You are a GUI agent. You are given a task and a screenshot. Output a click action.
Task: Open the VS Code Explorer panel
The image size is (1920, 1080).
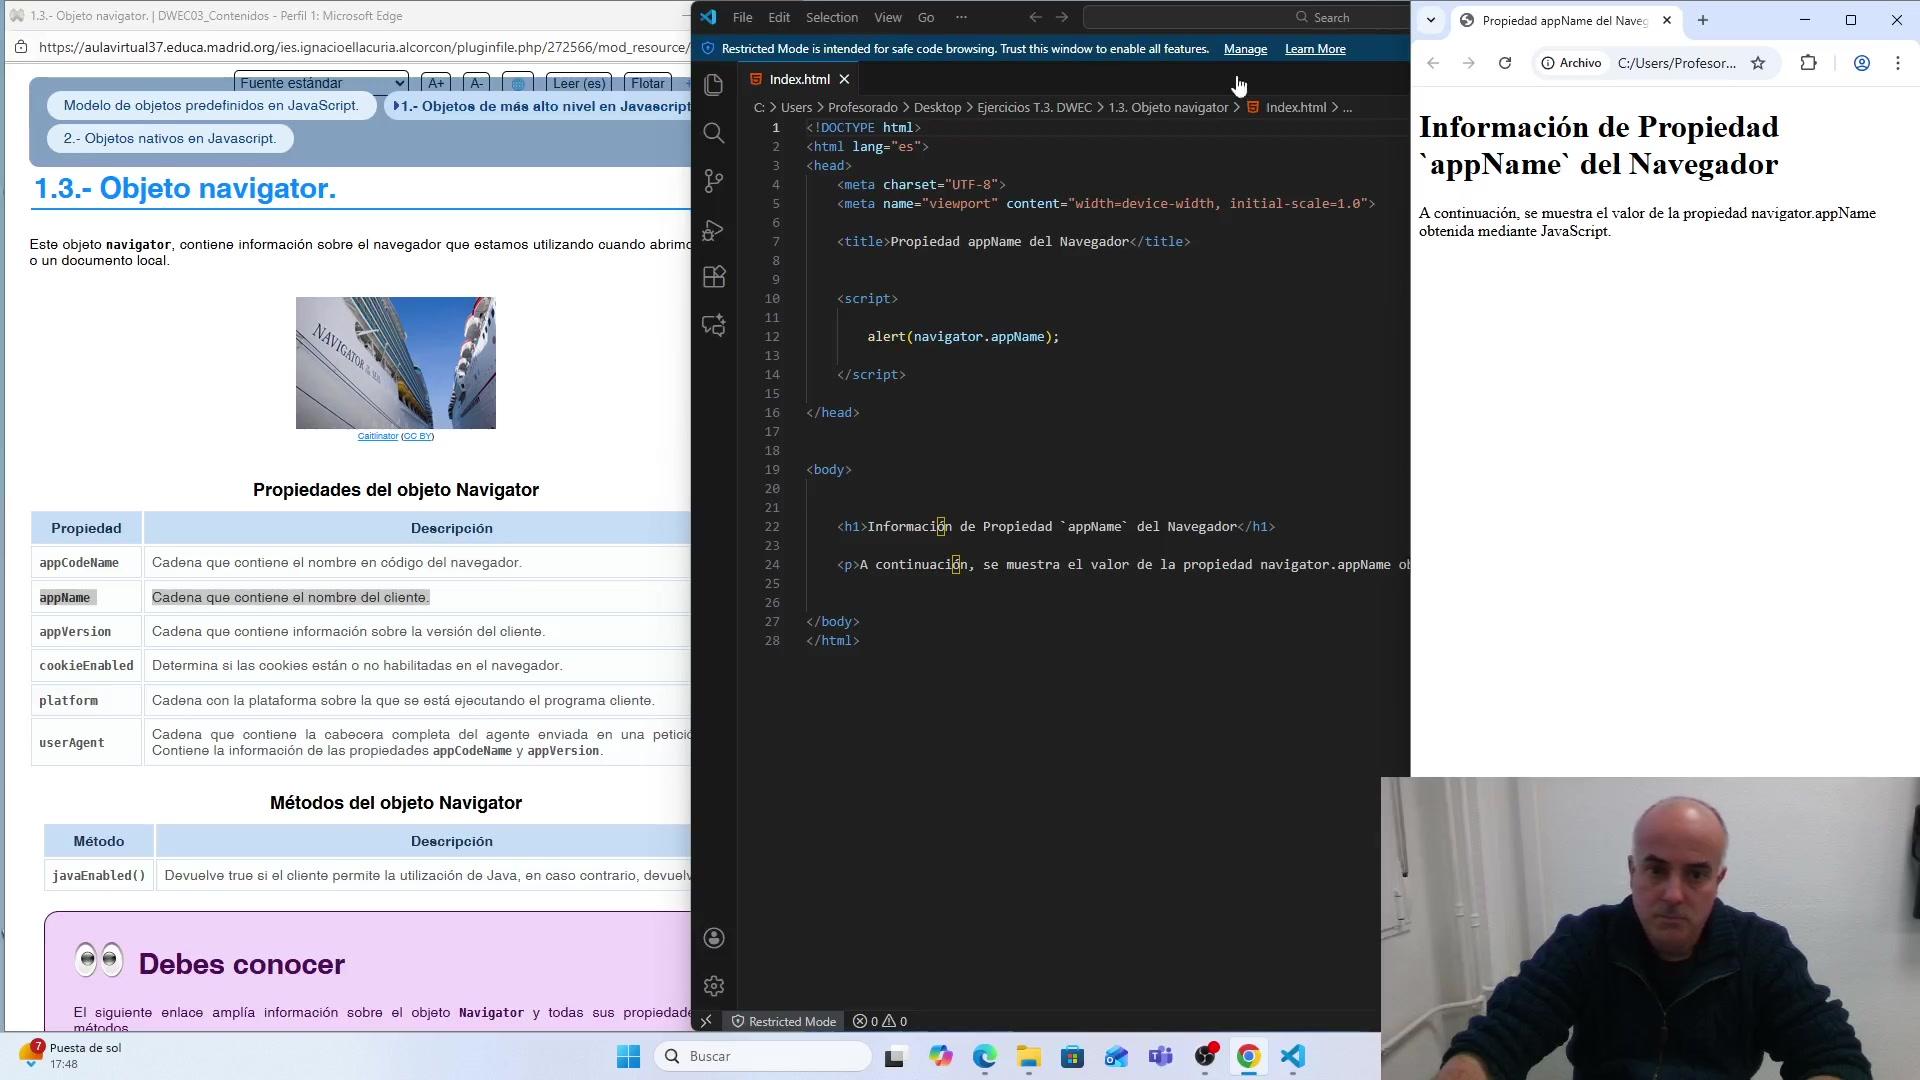pos(714,85)
